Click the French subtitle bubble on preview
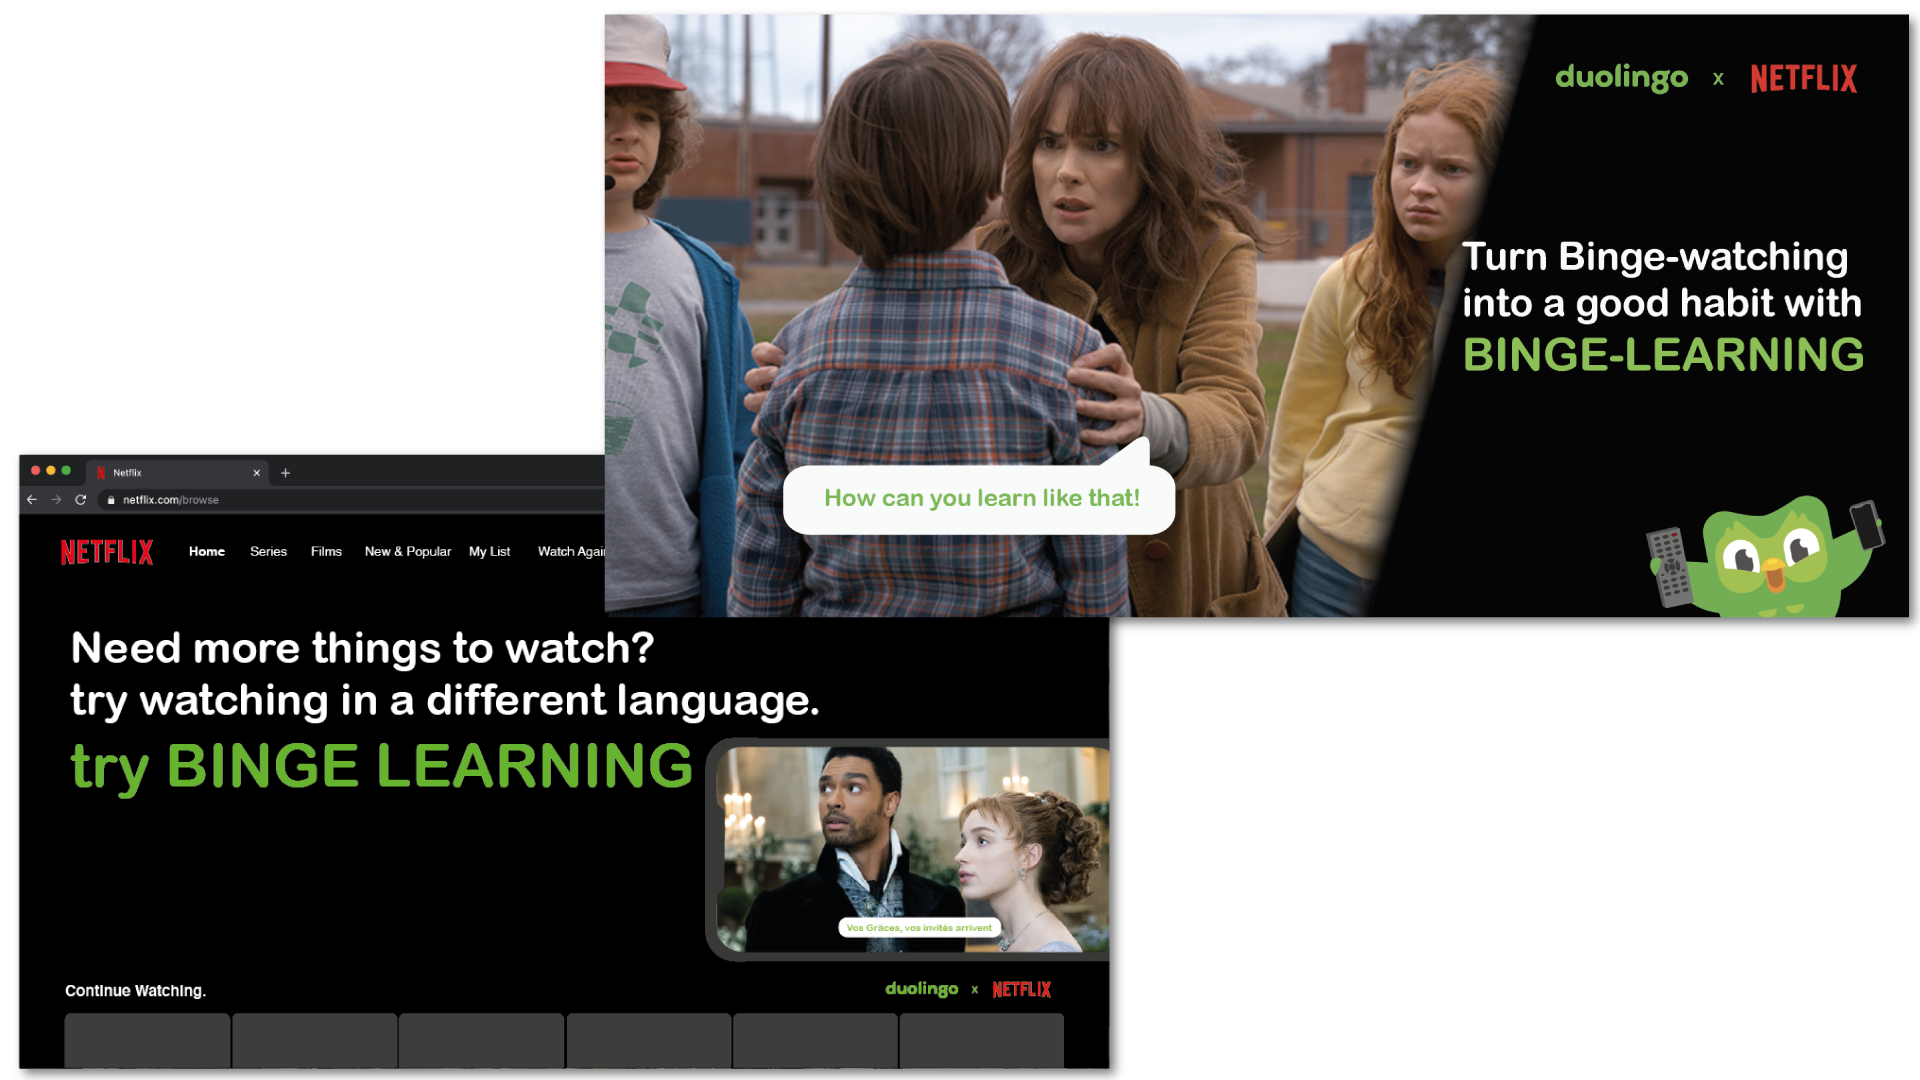The image size is (1920, 1080). 919,928
